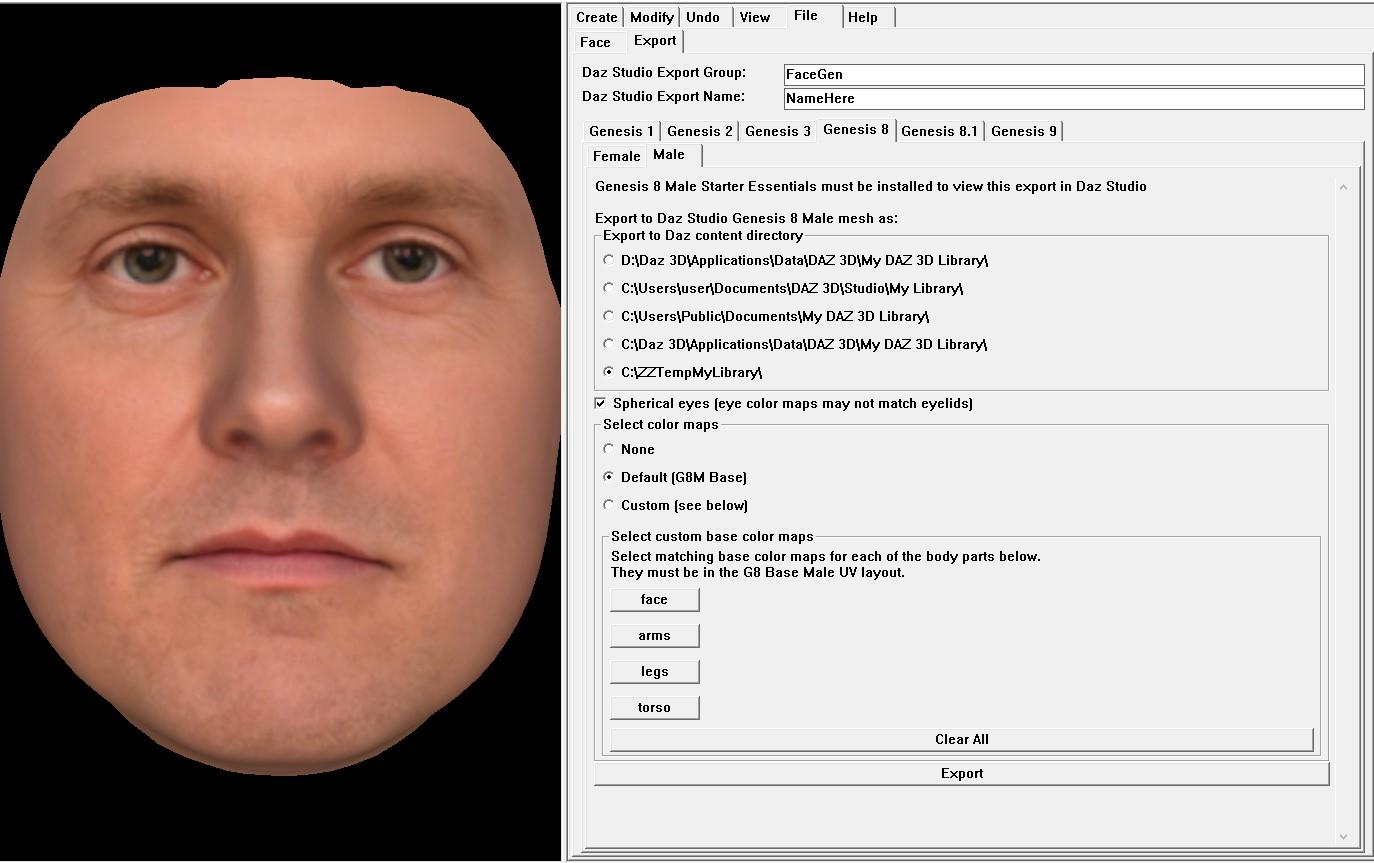Click the legs color map button

point(655,672)
